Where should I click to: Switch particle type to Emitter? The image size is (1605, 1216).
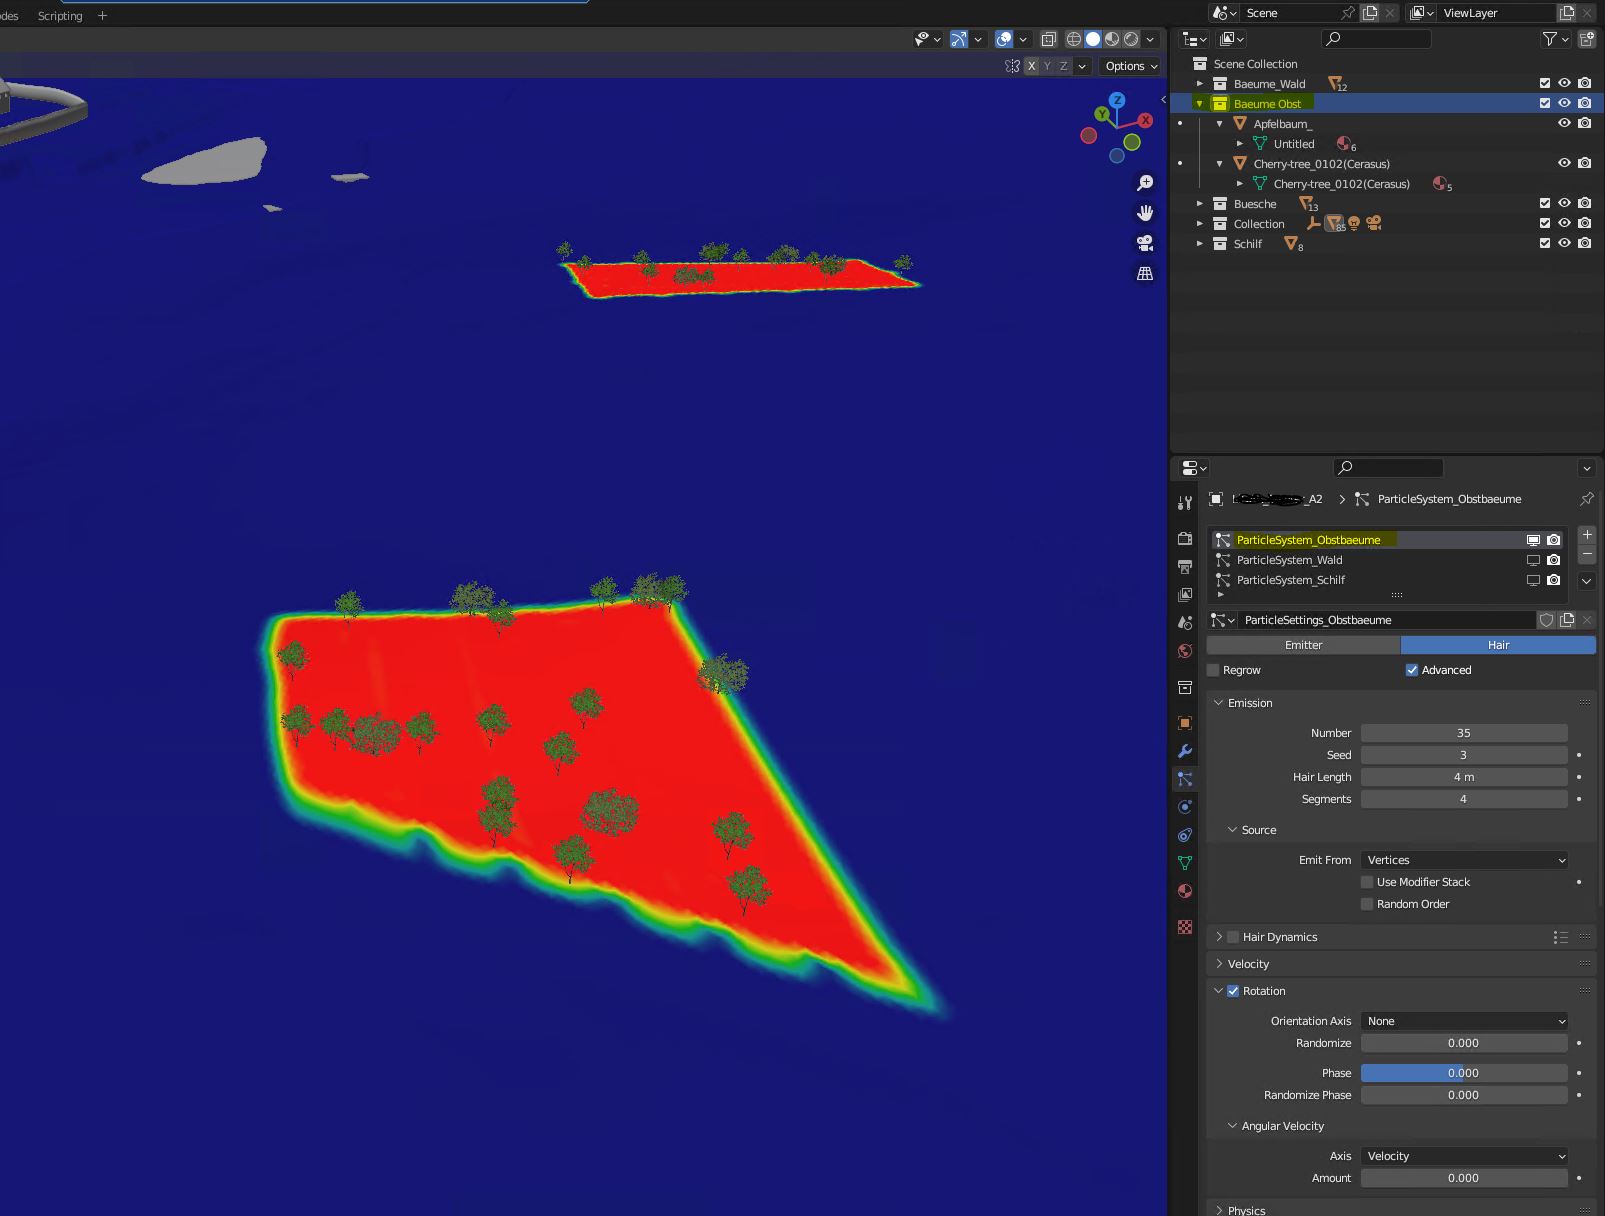click(x=1303, y=645)
